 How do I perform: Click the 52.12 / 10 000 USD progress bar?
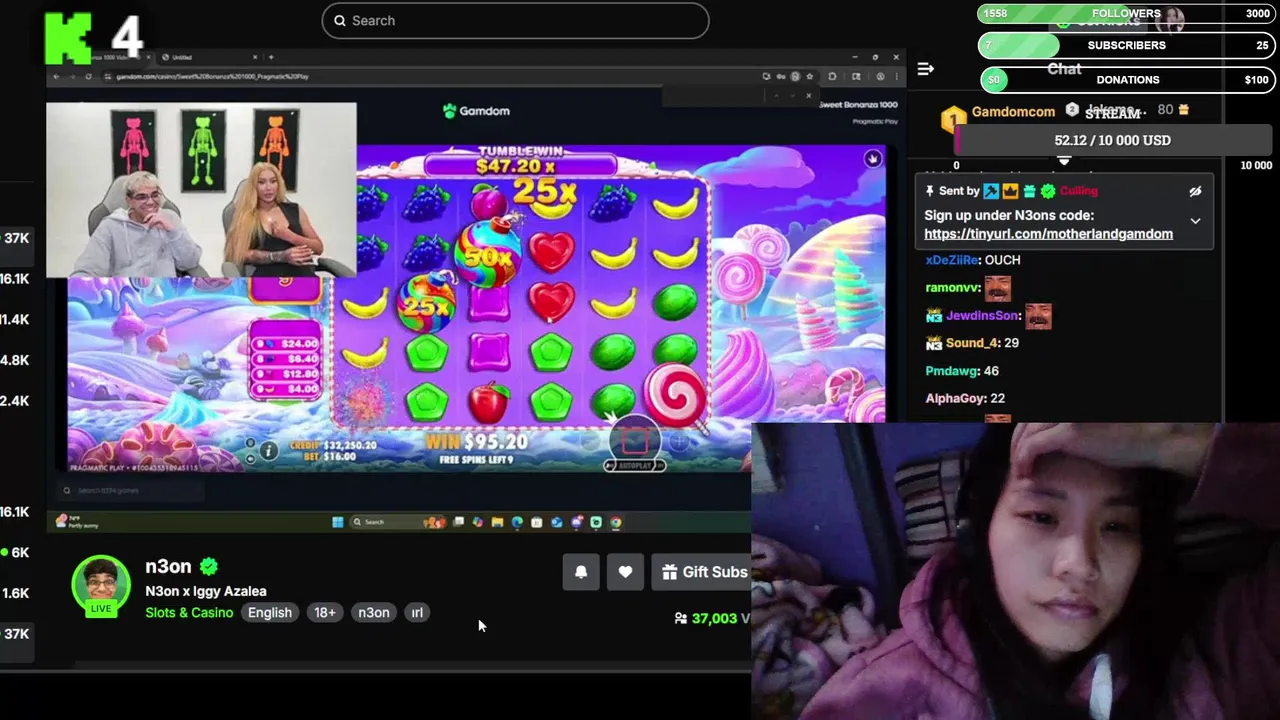(x=1112, y=140)
